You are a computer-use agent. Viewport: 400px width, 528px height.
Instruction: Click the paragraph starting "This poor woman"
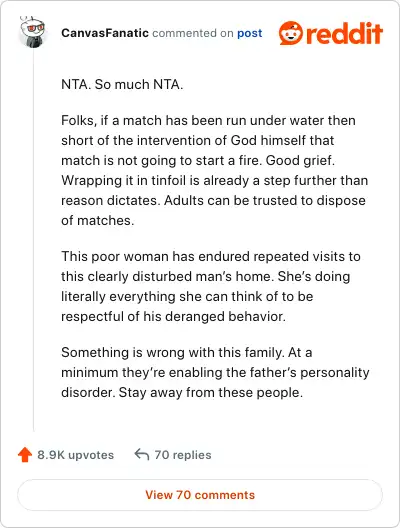click(x=211, y=286)
